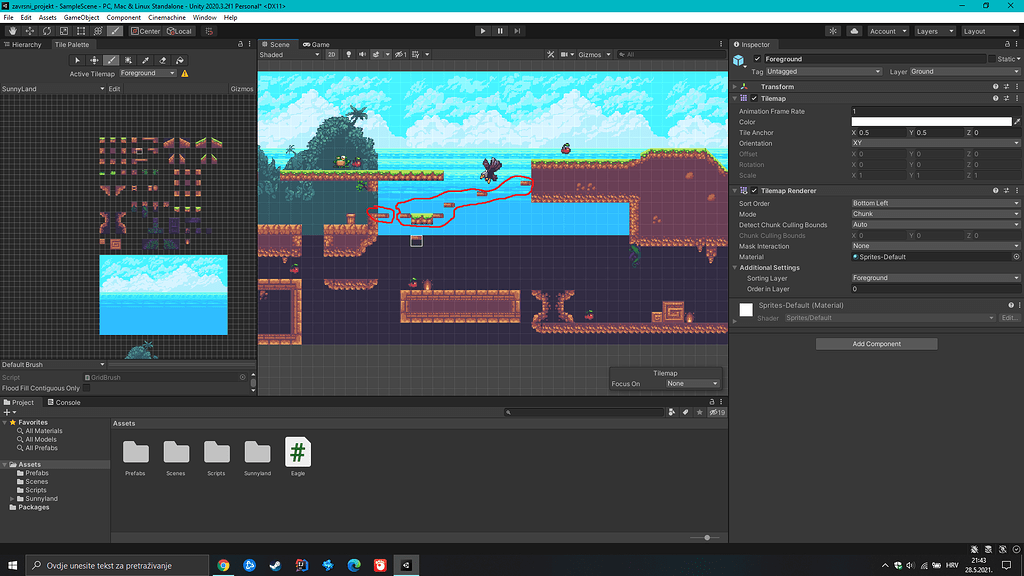The height and width of the screenshot is (576, 1024).
Task: Select the Eraser tool in Tile Palette
Action: (x=163, y=60)
